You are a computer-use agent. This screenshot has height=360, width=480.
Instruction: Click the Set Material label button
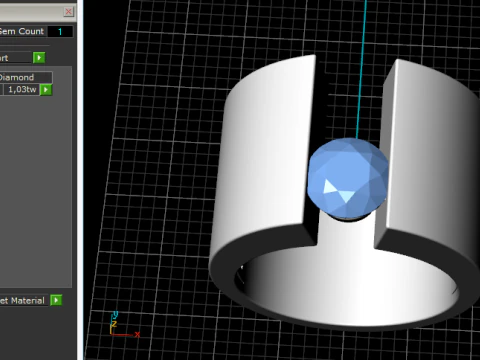[x=23, y=300]
